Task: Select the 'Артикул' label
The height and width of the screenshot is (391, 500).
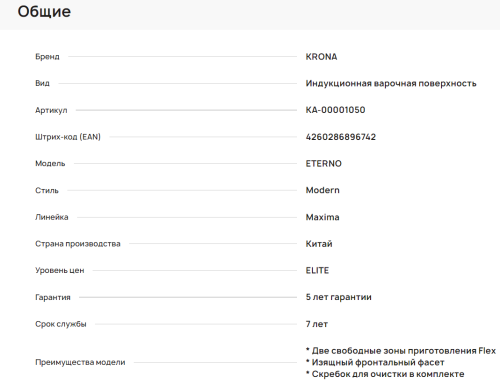Action: [x=51, y=110]
